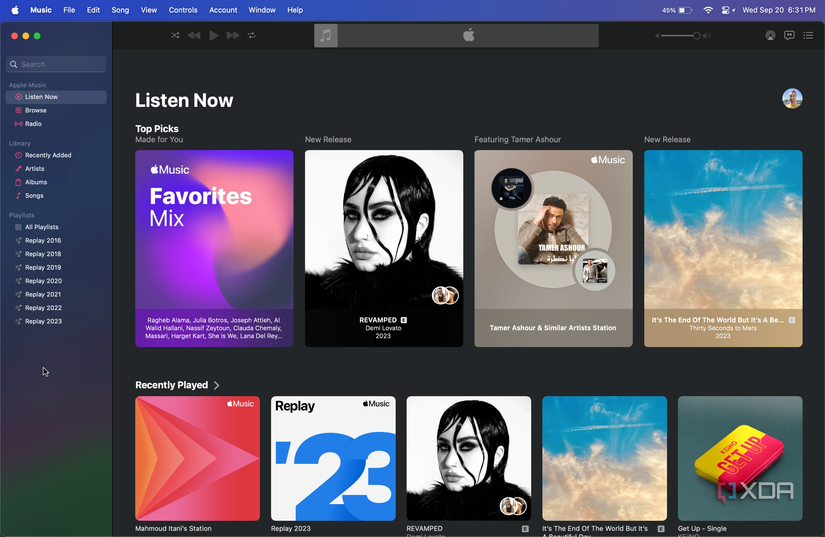825x537 pixels.
Task: Click the music note artwork placeholder
Action: point(326,36)
